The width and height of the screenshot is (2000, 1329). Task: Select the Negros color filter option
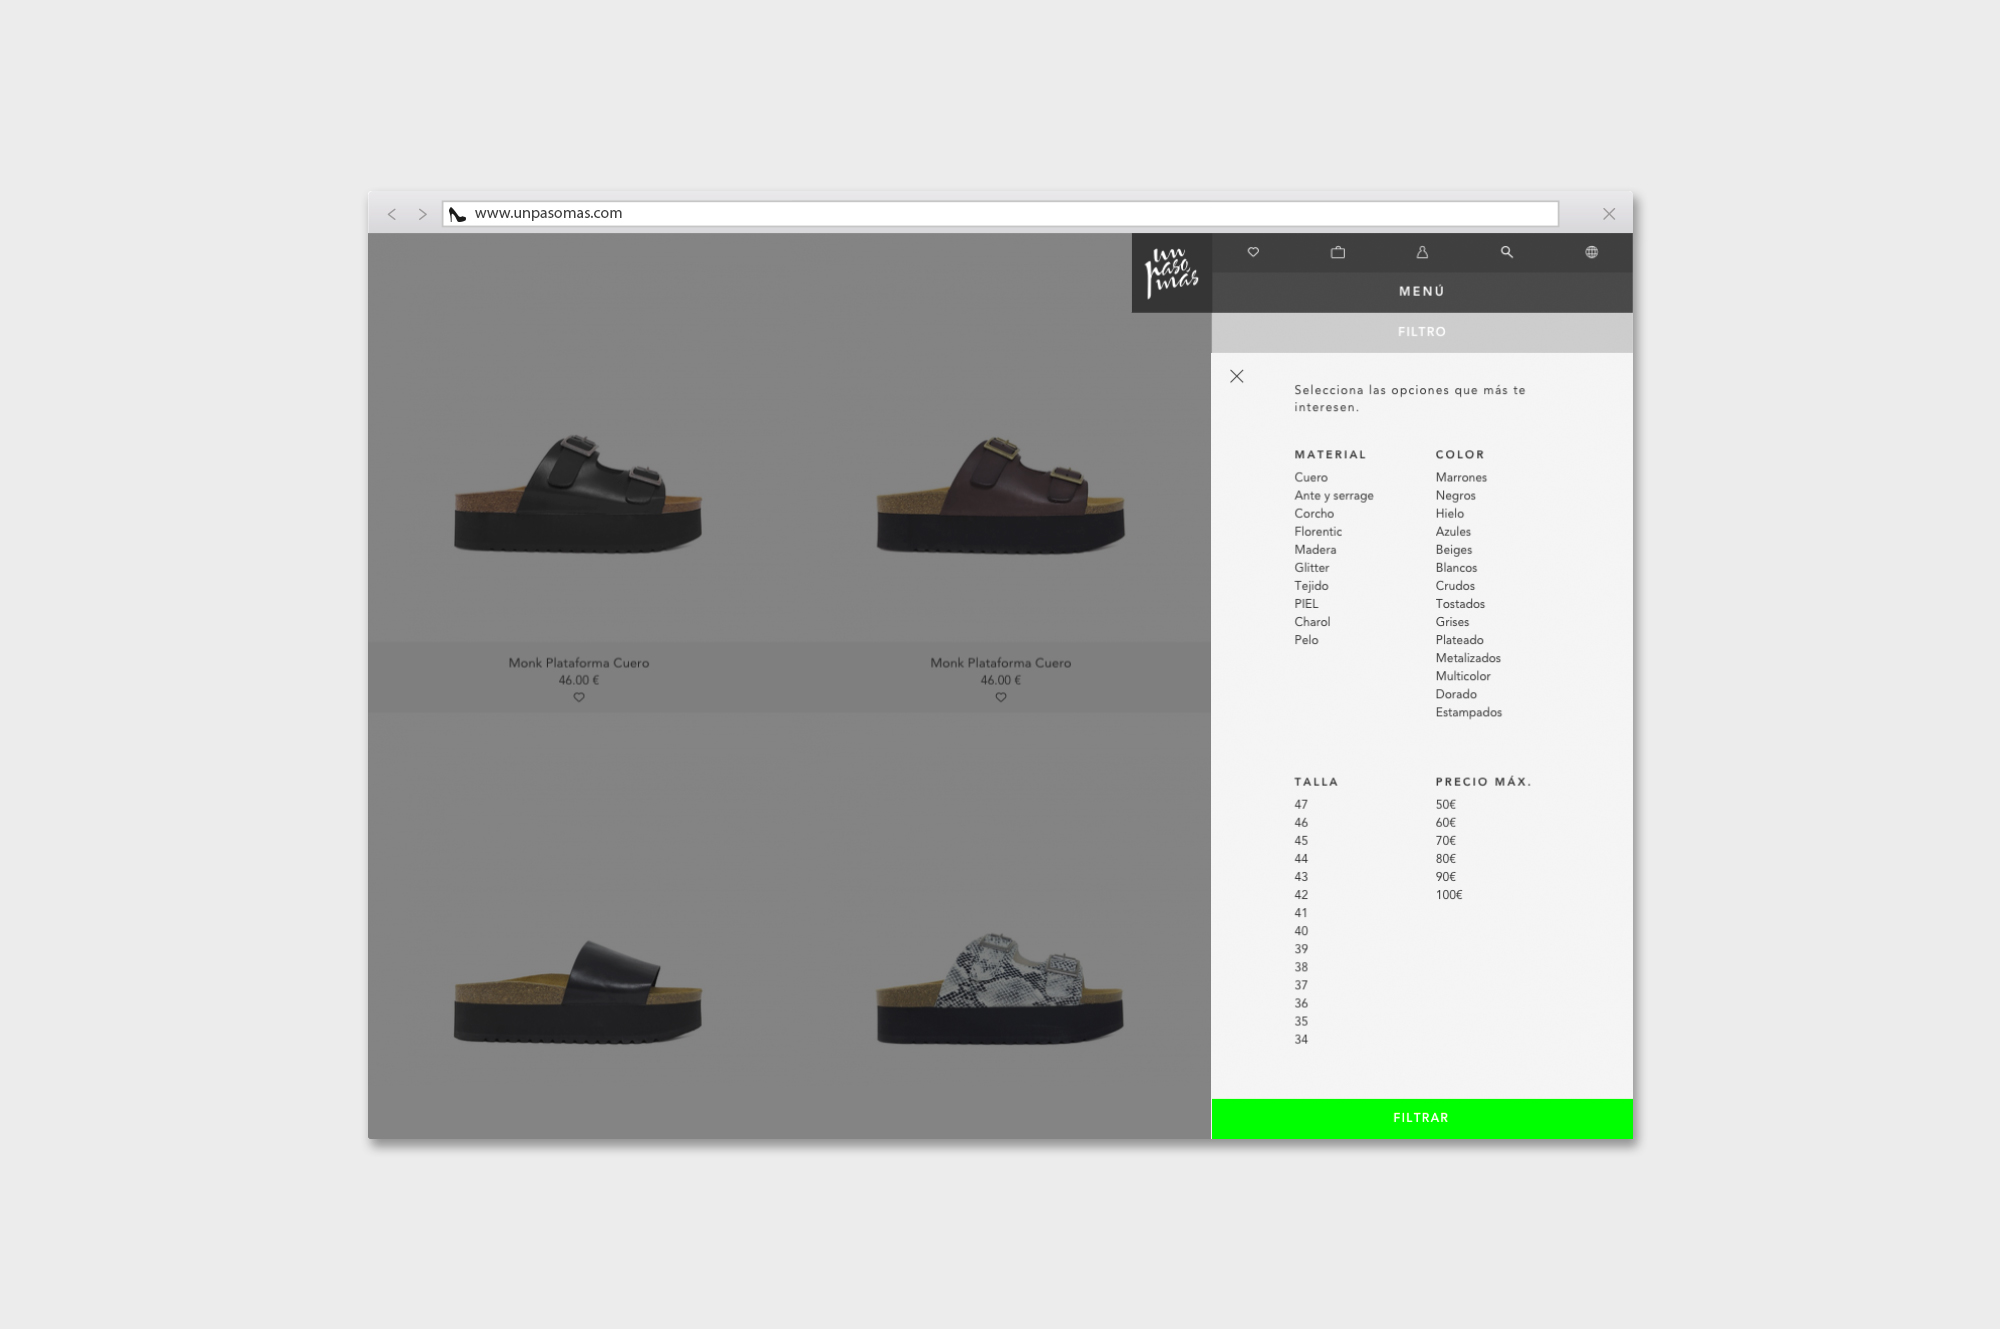(1455, 495)
